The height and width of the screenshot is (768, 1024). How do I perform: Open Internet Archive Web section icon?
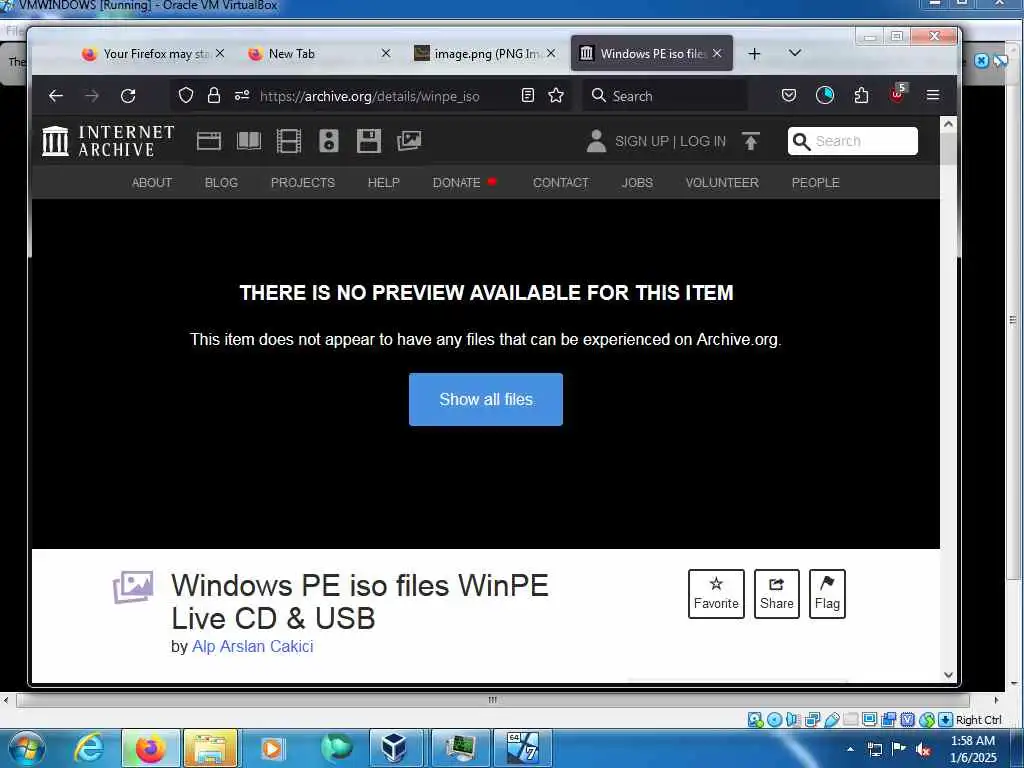click(x=209, y=141)
